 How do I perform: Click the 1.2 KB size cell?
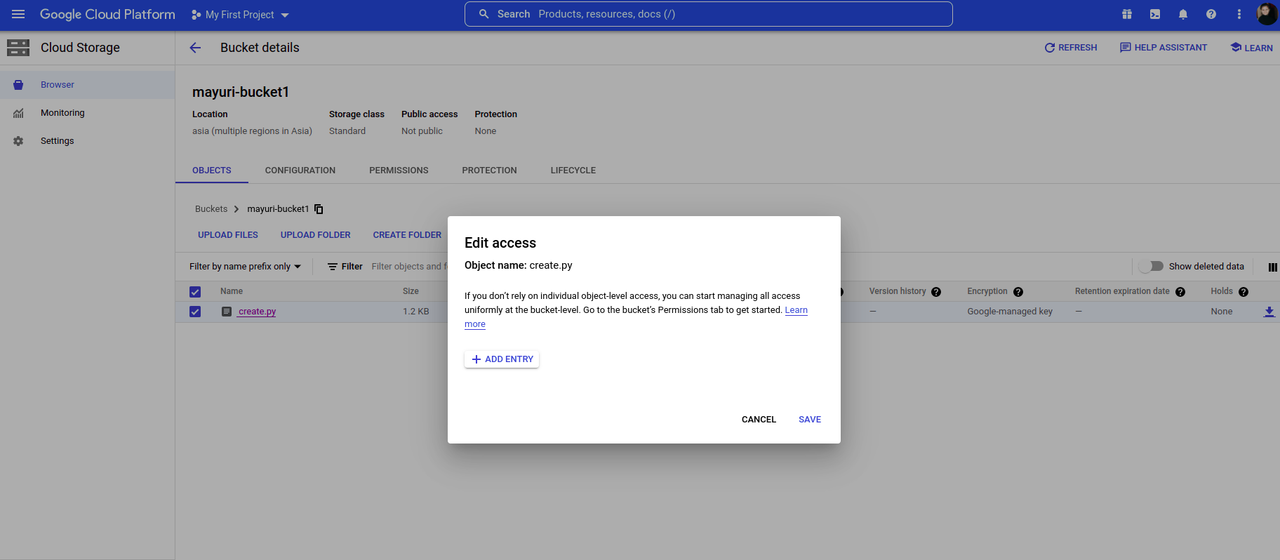pos(416,312)
